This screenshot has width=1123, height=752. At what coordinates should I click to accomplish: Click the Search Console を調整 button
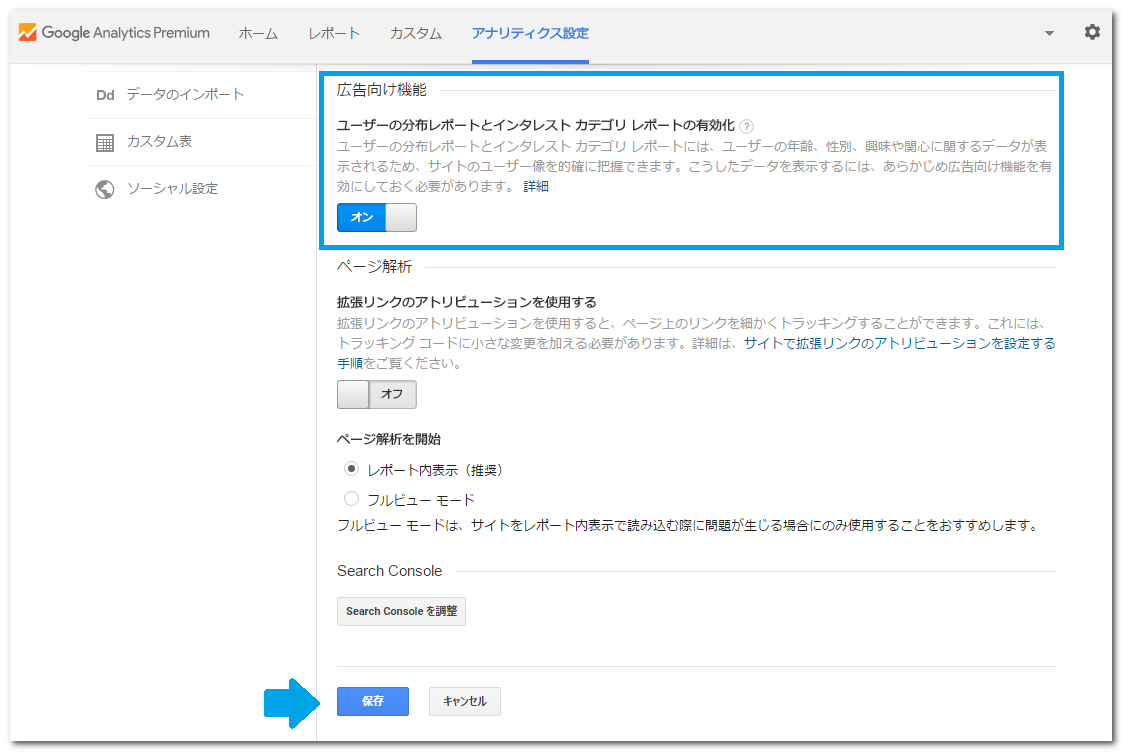click(401, 612)
